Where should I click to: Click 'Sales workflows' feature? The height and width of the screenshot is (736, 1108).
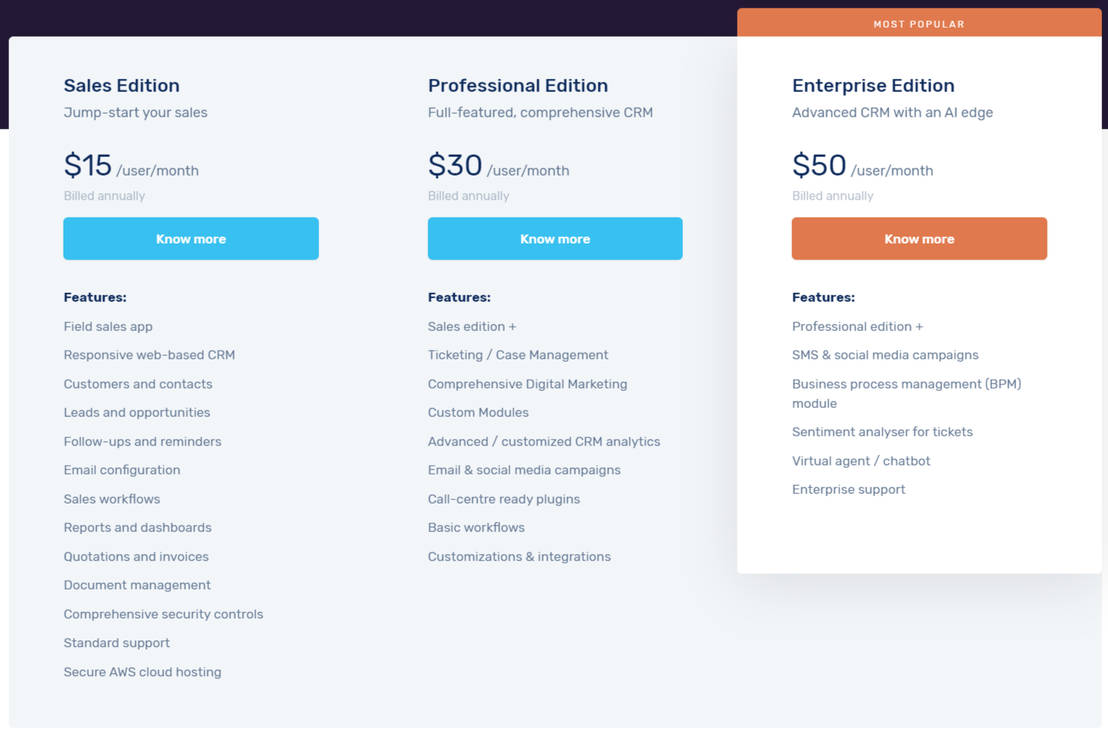tap(112, 499)
